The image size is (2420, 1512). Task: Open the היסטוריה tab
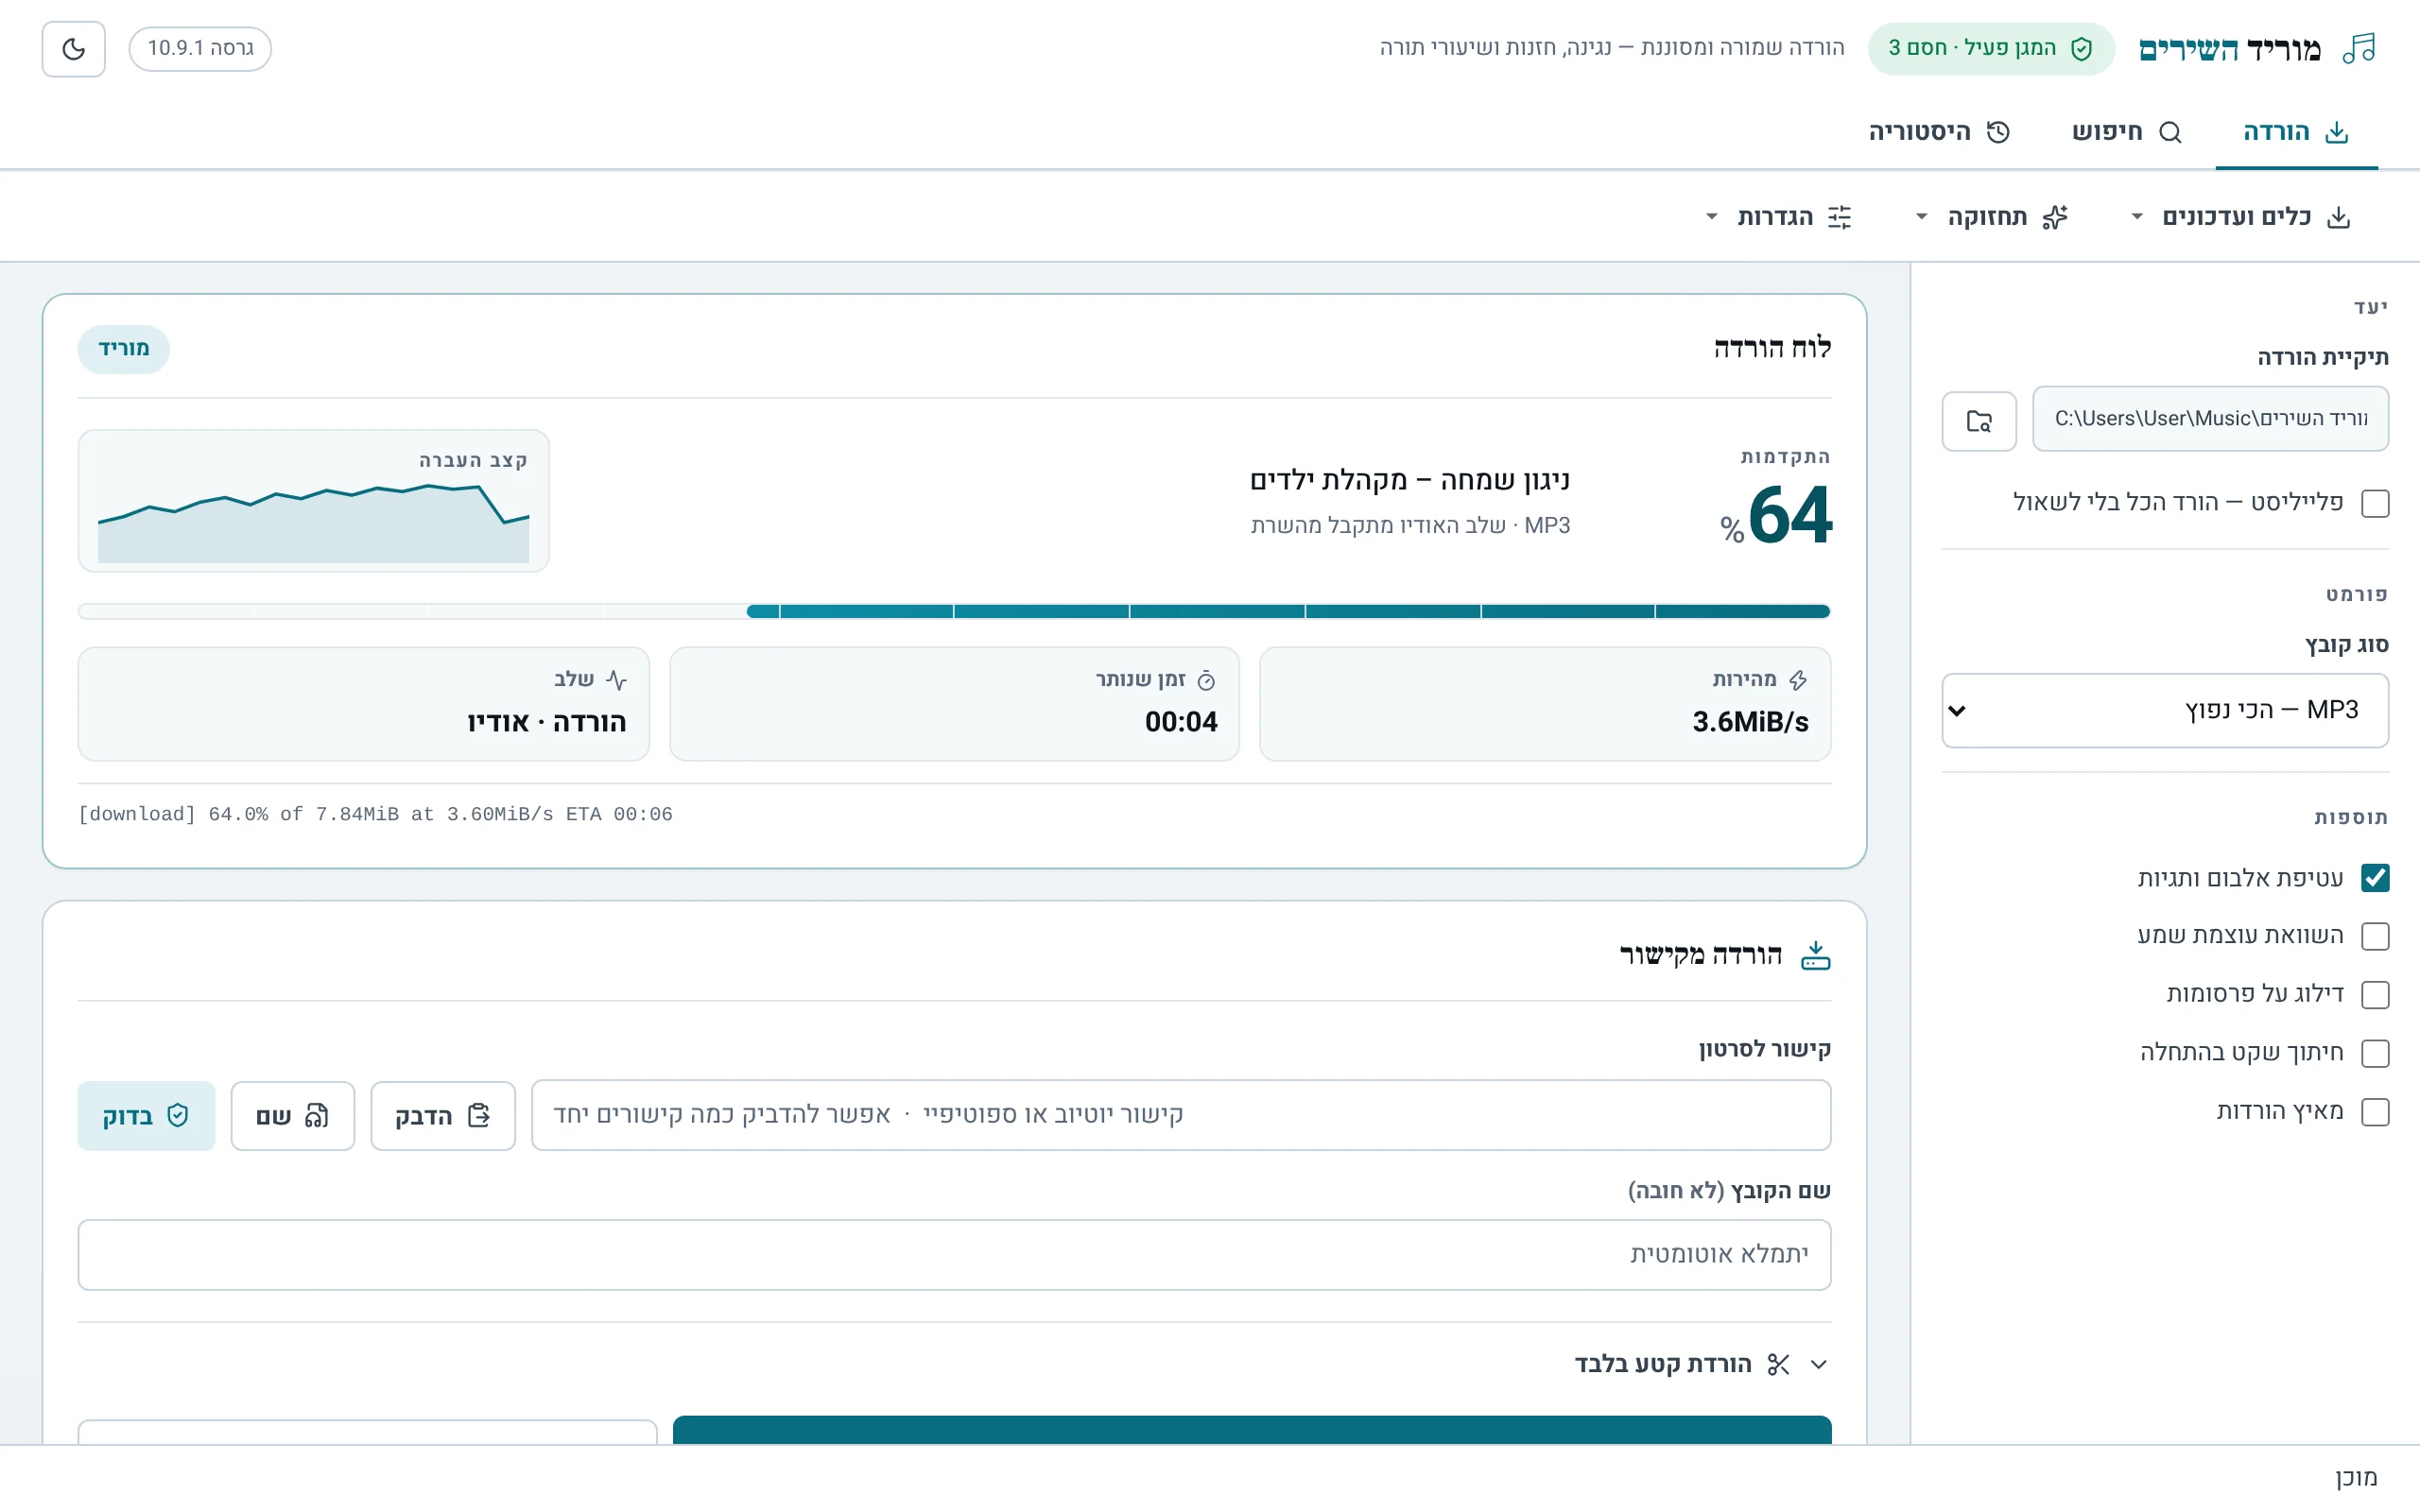pyautogui.click(x=1939, y=132)
